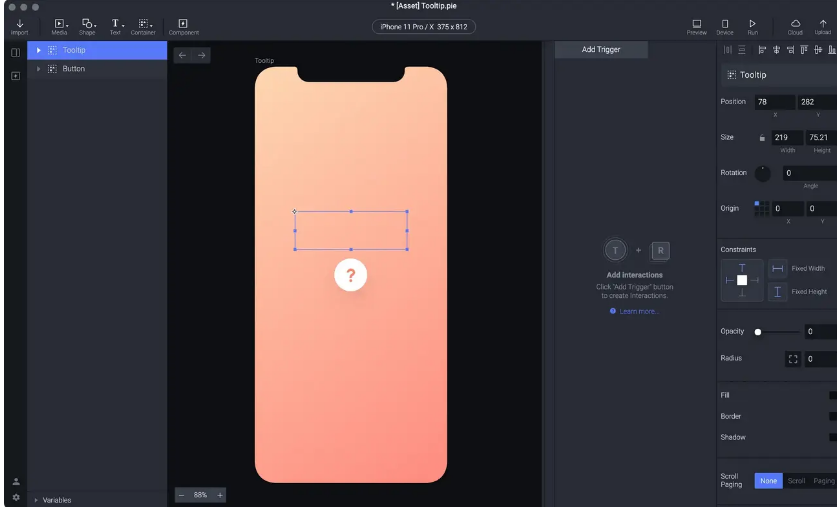
Task: Distribute horizontally icon in align bar
Action: (x=728, y=50)
